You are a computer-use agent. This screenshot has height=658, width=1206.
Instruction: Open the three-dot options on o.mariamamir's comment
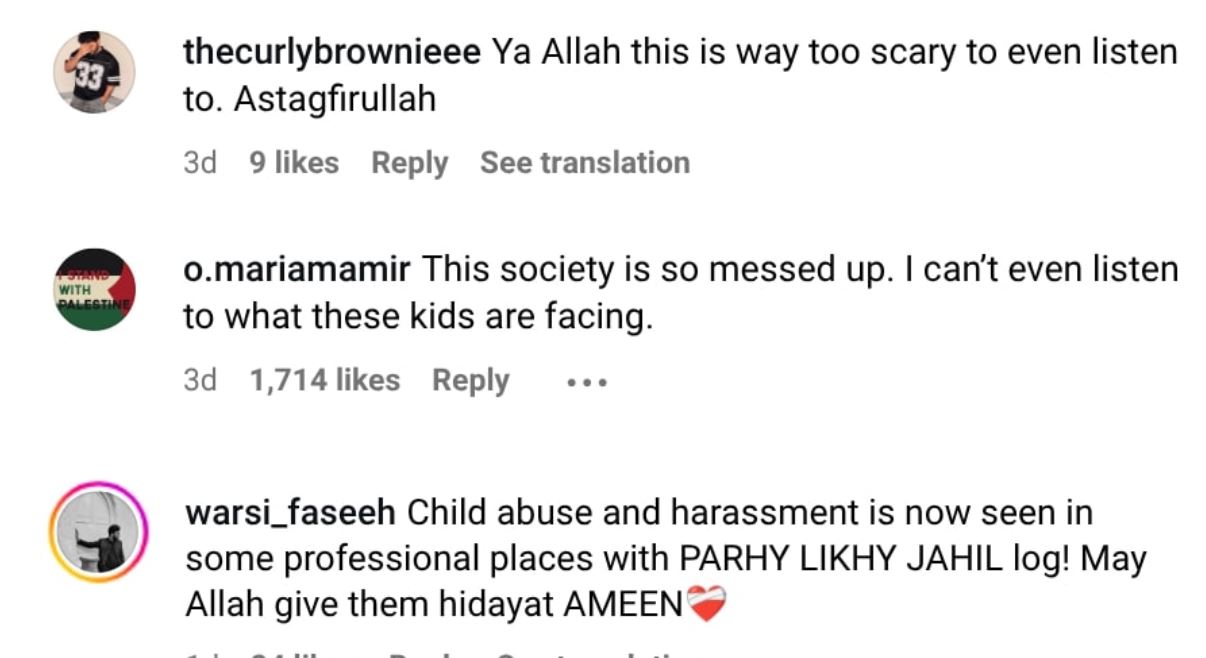pyautogui.click(x=587, y=382)
